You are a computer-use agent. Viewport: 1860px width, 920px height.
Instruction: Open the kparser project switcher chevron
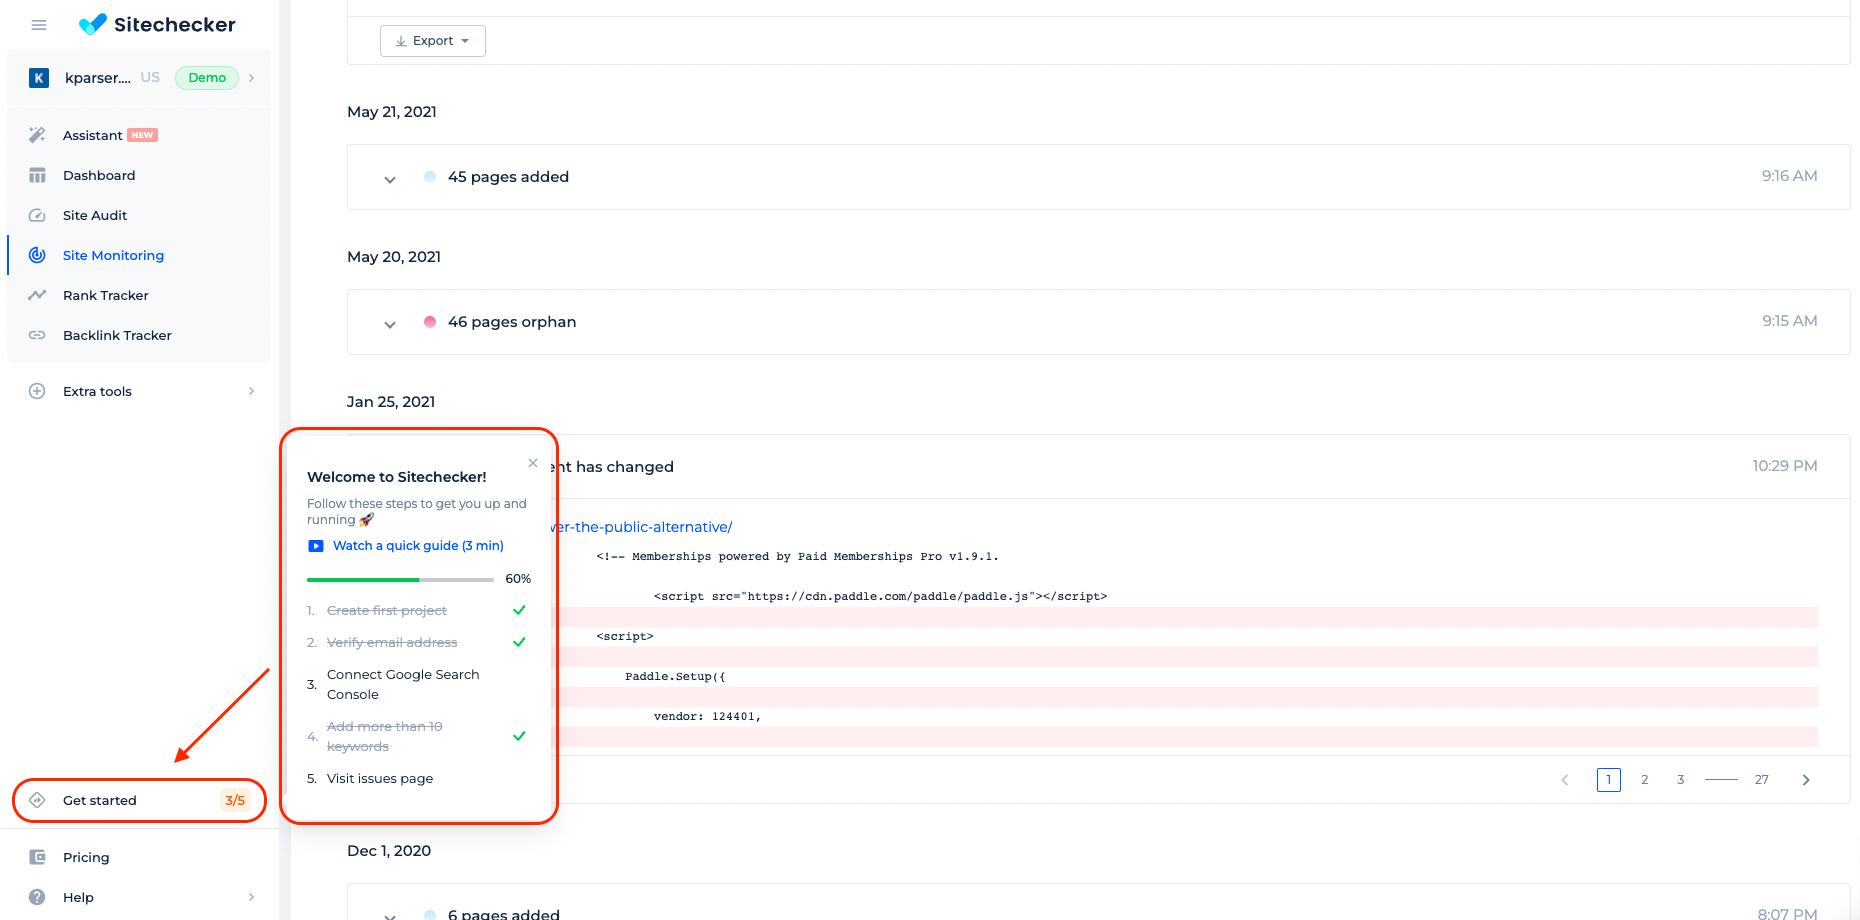point(251,78)
